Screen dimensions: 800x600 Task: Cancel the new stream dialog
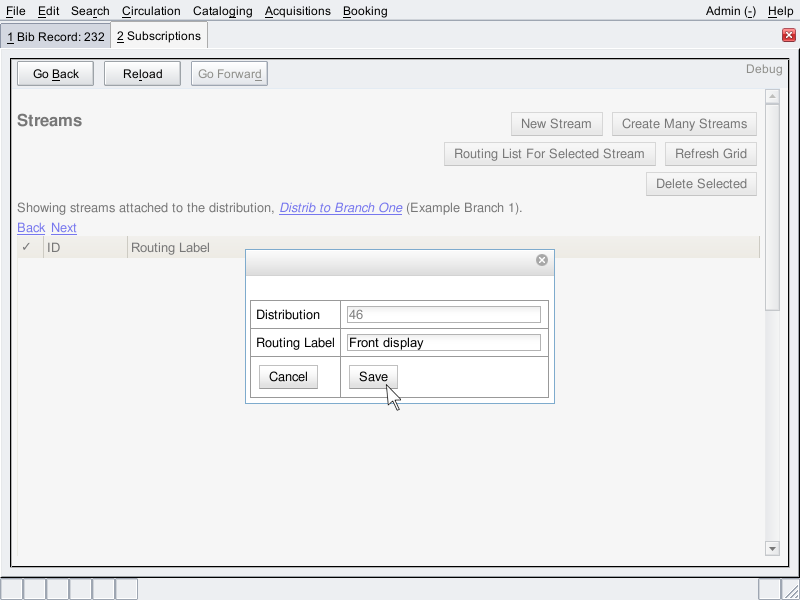coord(288,377)
